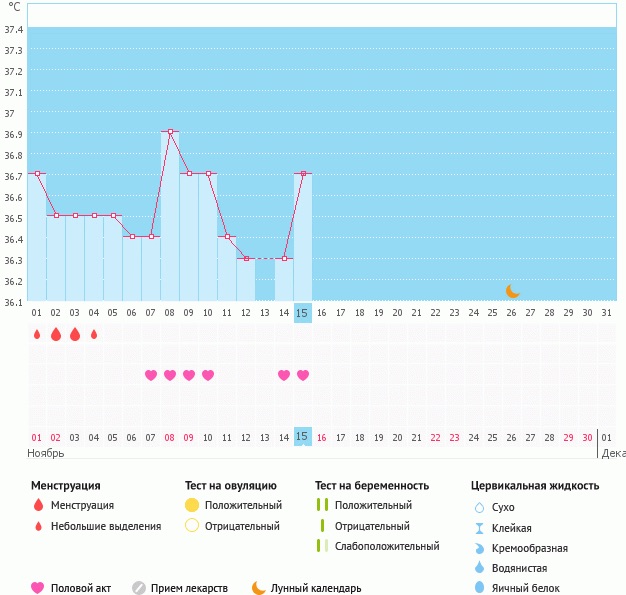
Task: Click the 'Водянистая' cervical fluid legend icon
Action: pos(478,568)
